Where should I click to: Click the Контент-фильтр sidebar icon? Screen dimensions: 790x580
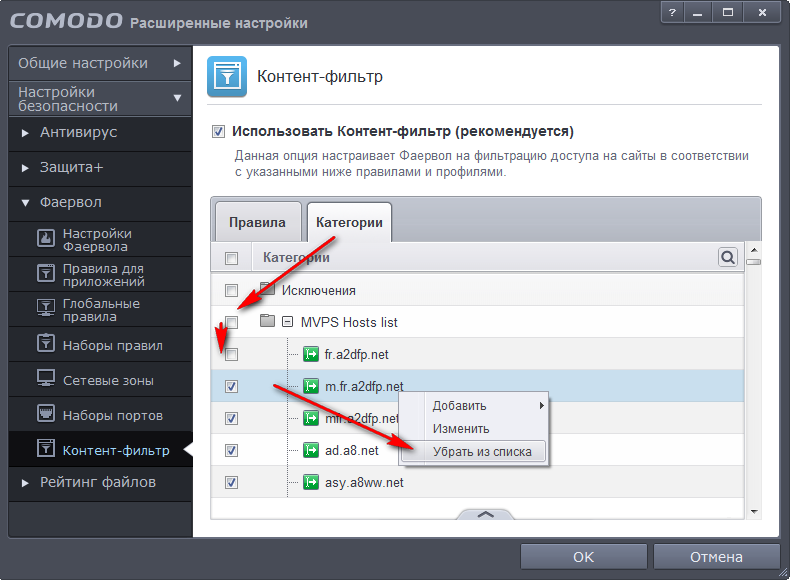(46, 448)
